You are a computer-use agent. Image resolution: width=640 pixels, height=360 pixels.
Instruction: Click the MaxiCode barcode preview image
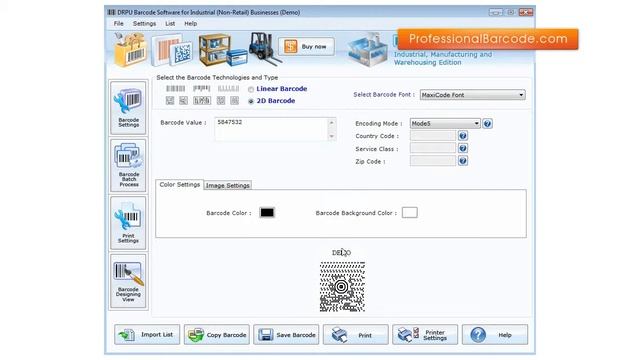tap(342, 287)
